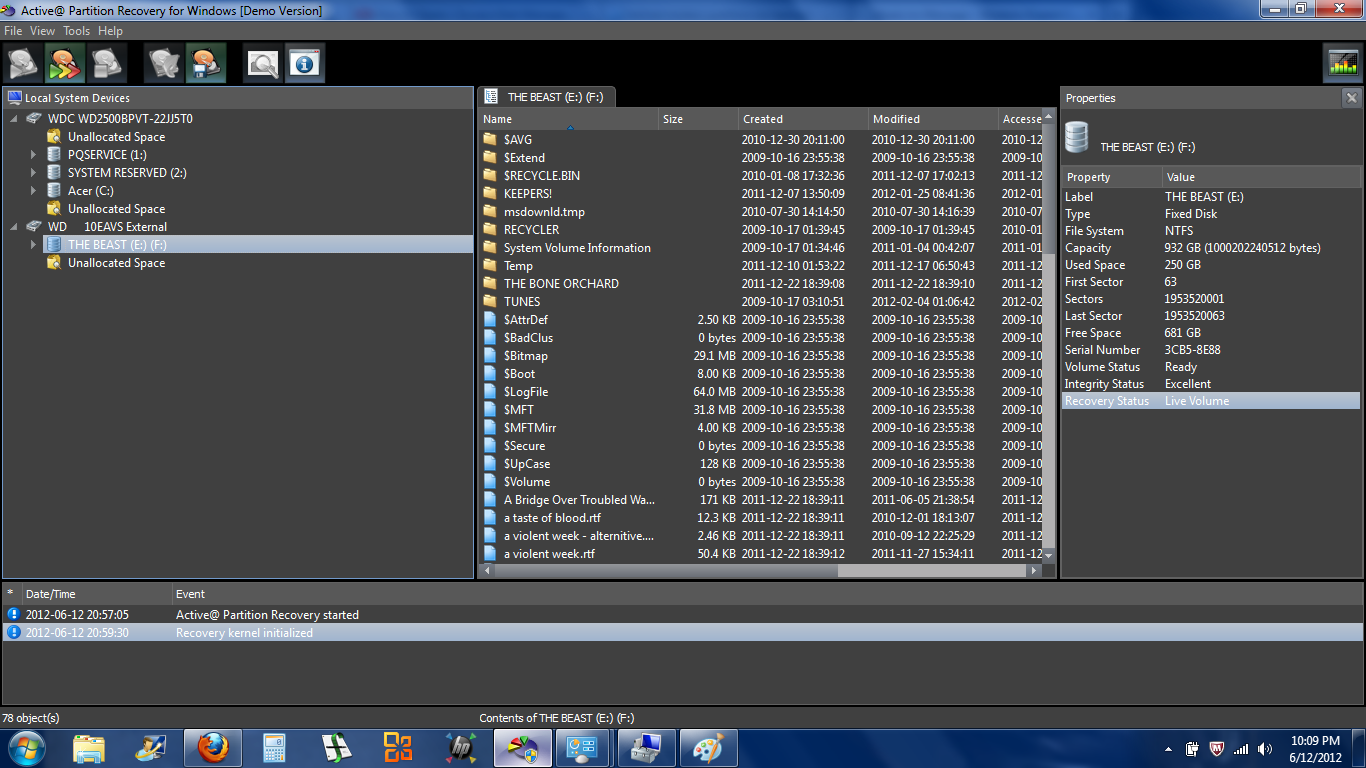Click the disk with floppy save icon

click(x=206, y=63)
